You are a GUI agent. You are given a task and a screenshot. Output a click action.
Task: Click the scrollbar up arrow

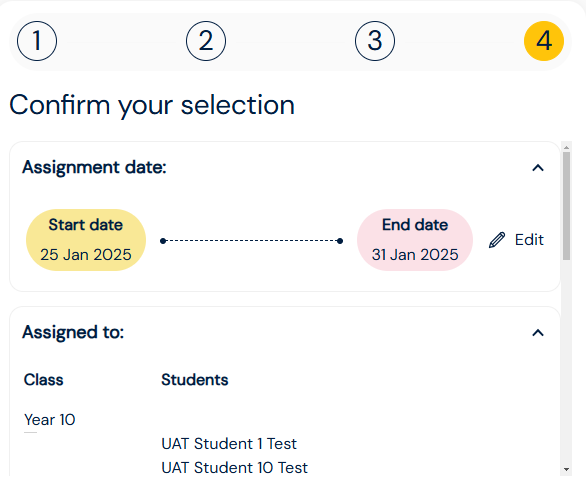point(566,147)
